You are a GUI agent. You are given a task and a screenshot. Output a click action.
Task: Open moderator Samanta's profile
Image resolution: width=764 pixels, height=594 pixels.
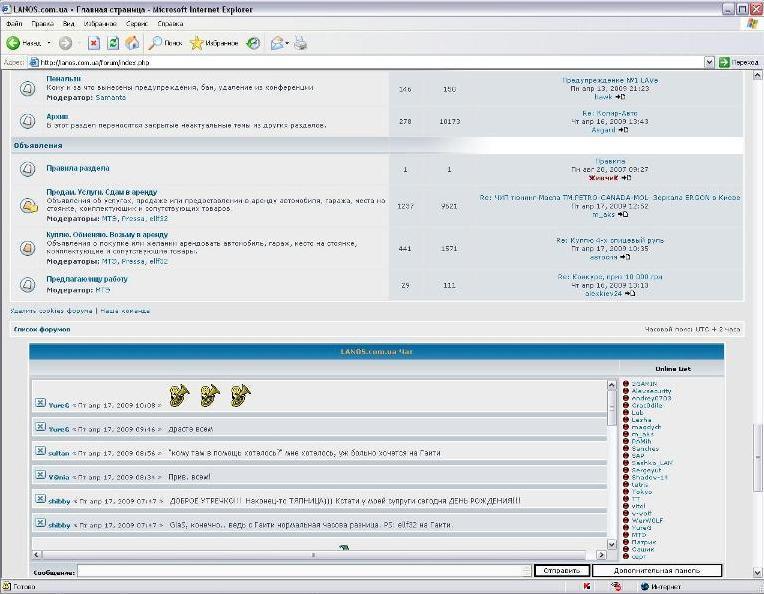pos(111,97)
